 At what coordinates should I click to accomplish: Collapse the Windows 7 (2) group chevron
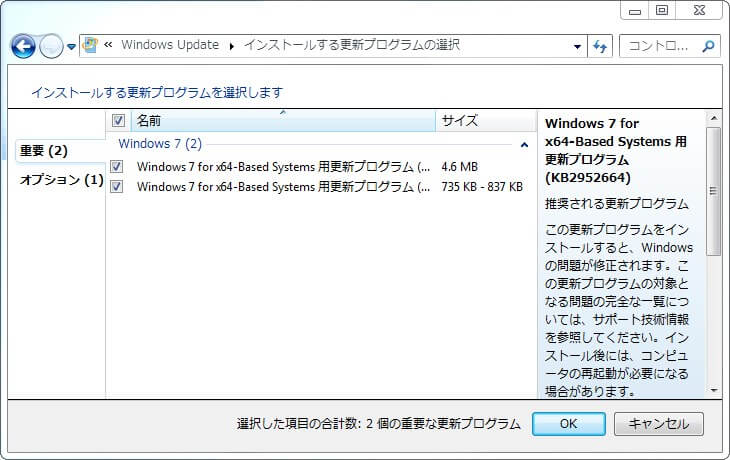[x=524, y=145]
